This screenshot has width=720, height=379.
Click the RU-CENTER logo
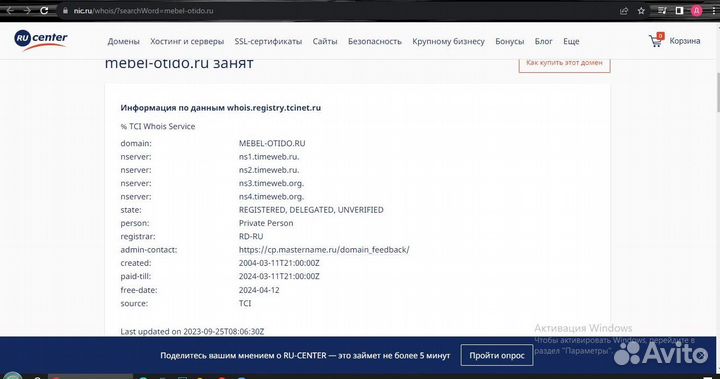click(41, 40)
